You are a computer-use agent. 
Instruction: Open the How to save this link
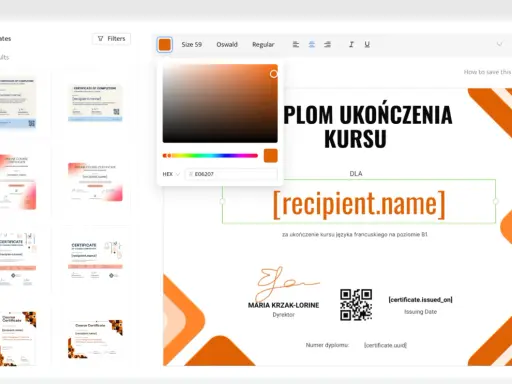(x=487, y=72)
